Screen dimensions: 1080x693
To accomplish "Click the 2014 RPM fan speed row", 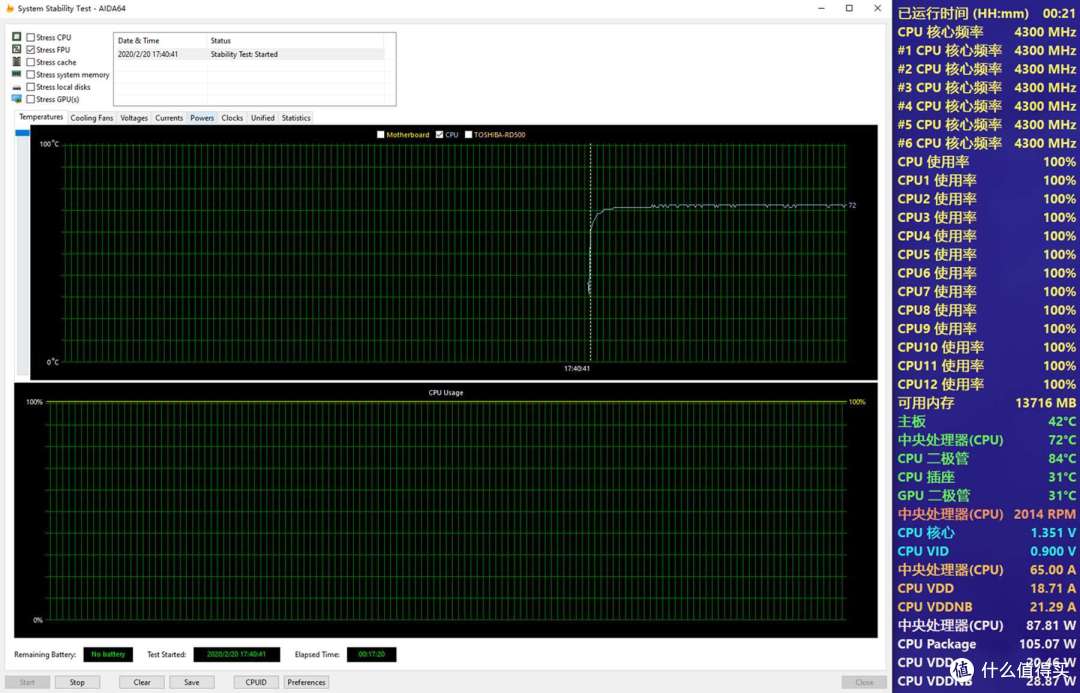I will tap(986, 514).
